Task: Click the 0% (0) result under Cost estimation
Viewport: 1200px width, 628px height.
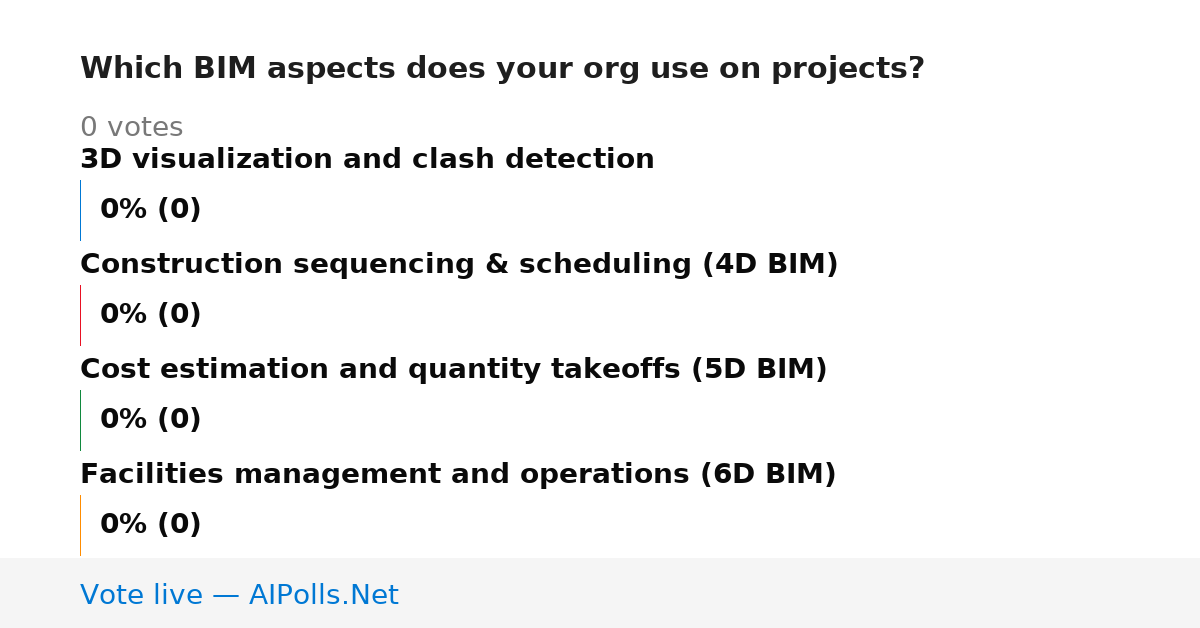Action: click(x=151, y=420)
